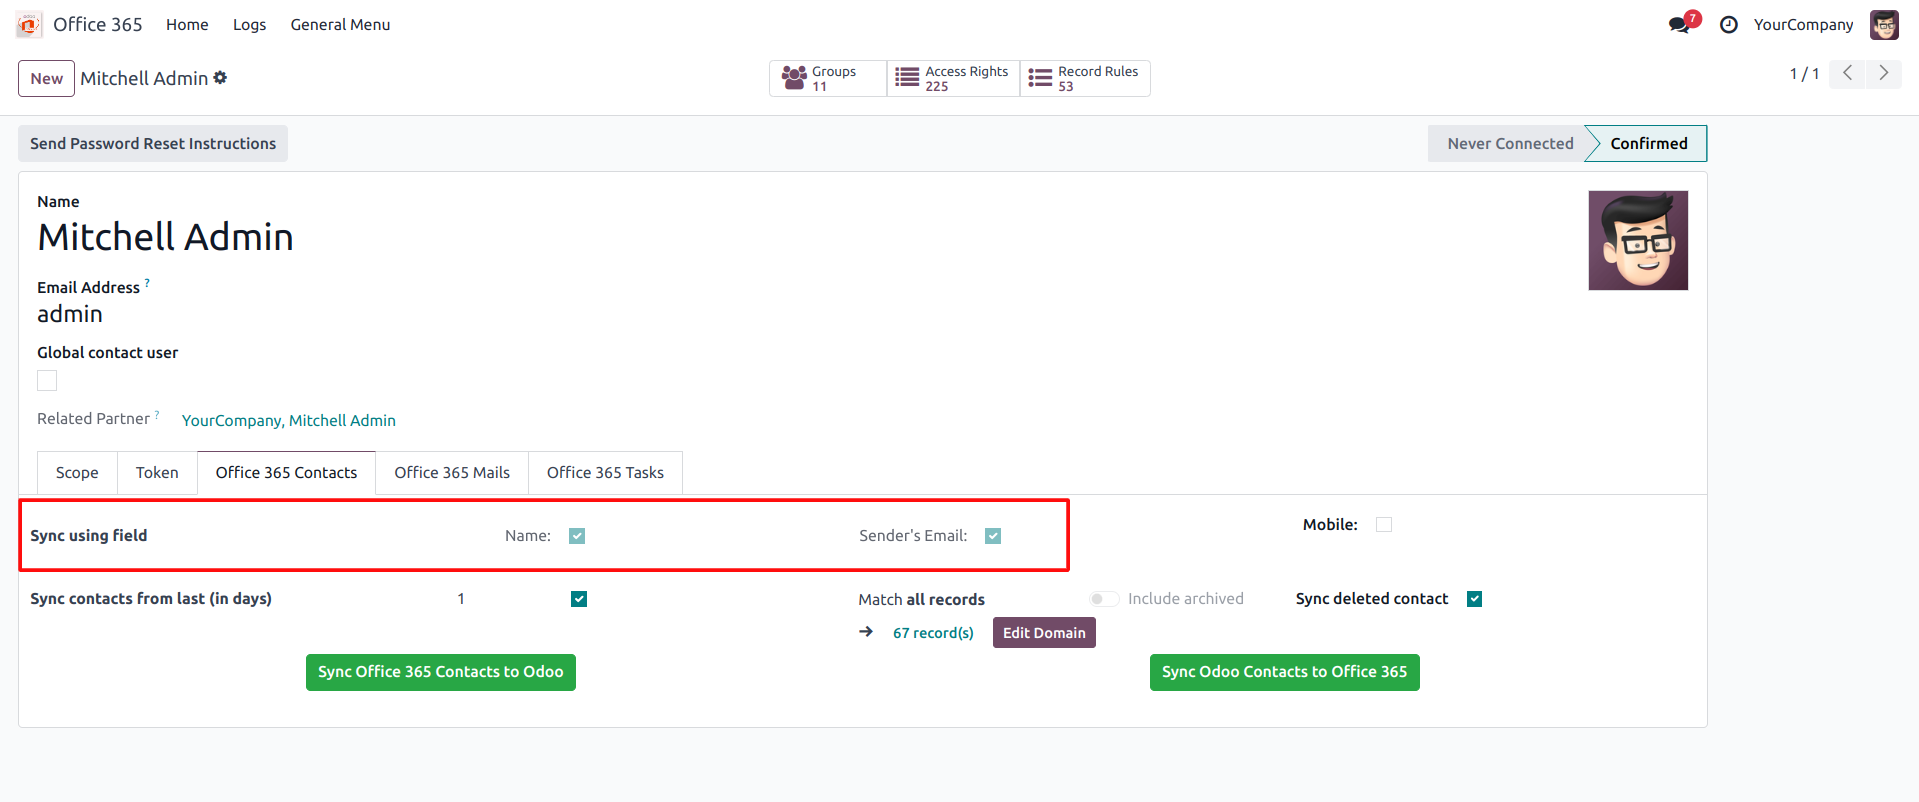Click the gear icon beside Mitchell Admin
1919x802 pixels.
click(220, 78)
